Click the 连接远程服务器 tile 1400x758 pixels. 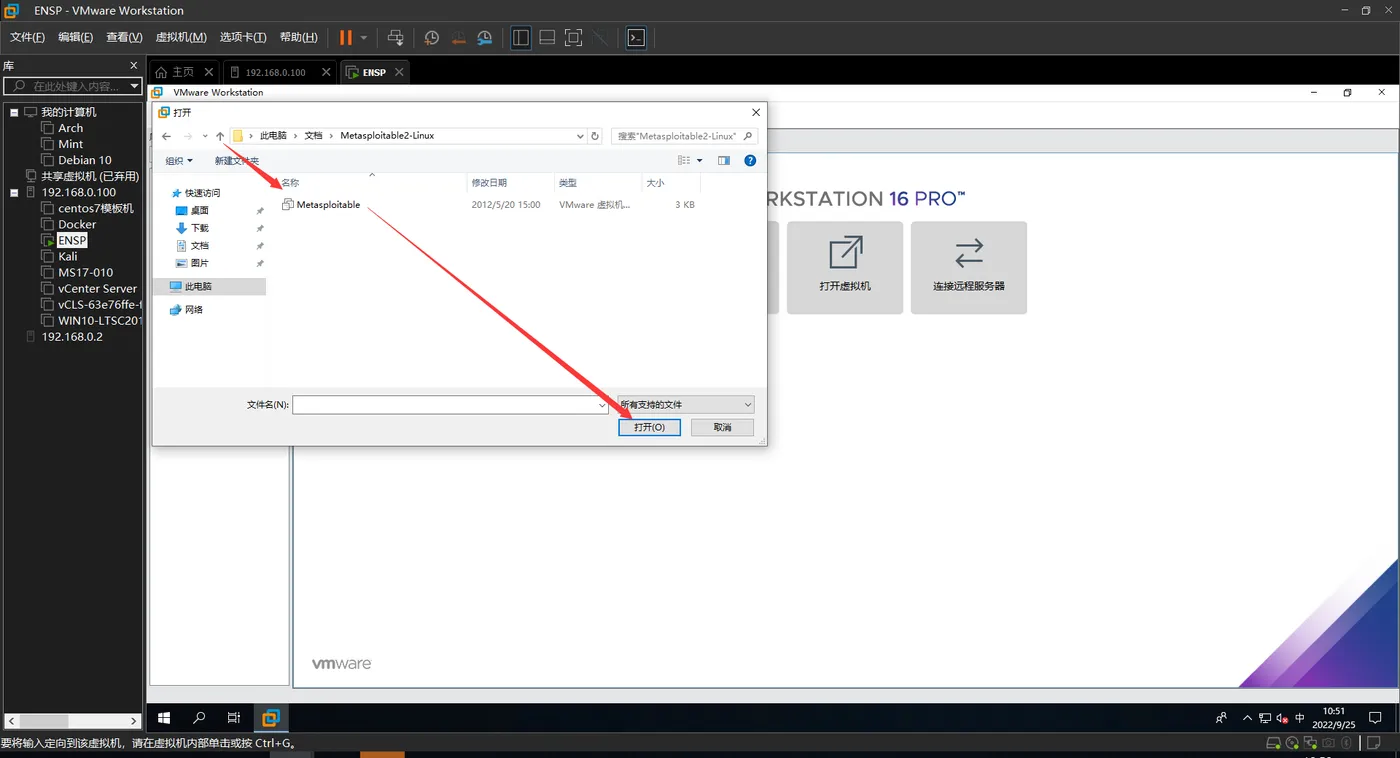click(969, 267)
